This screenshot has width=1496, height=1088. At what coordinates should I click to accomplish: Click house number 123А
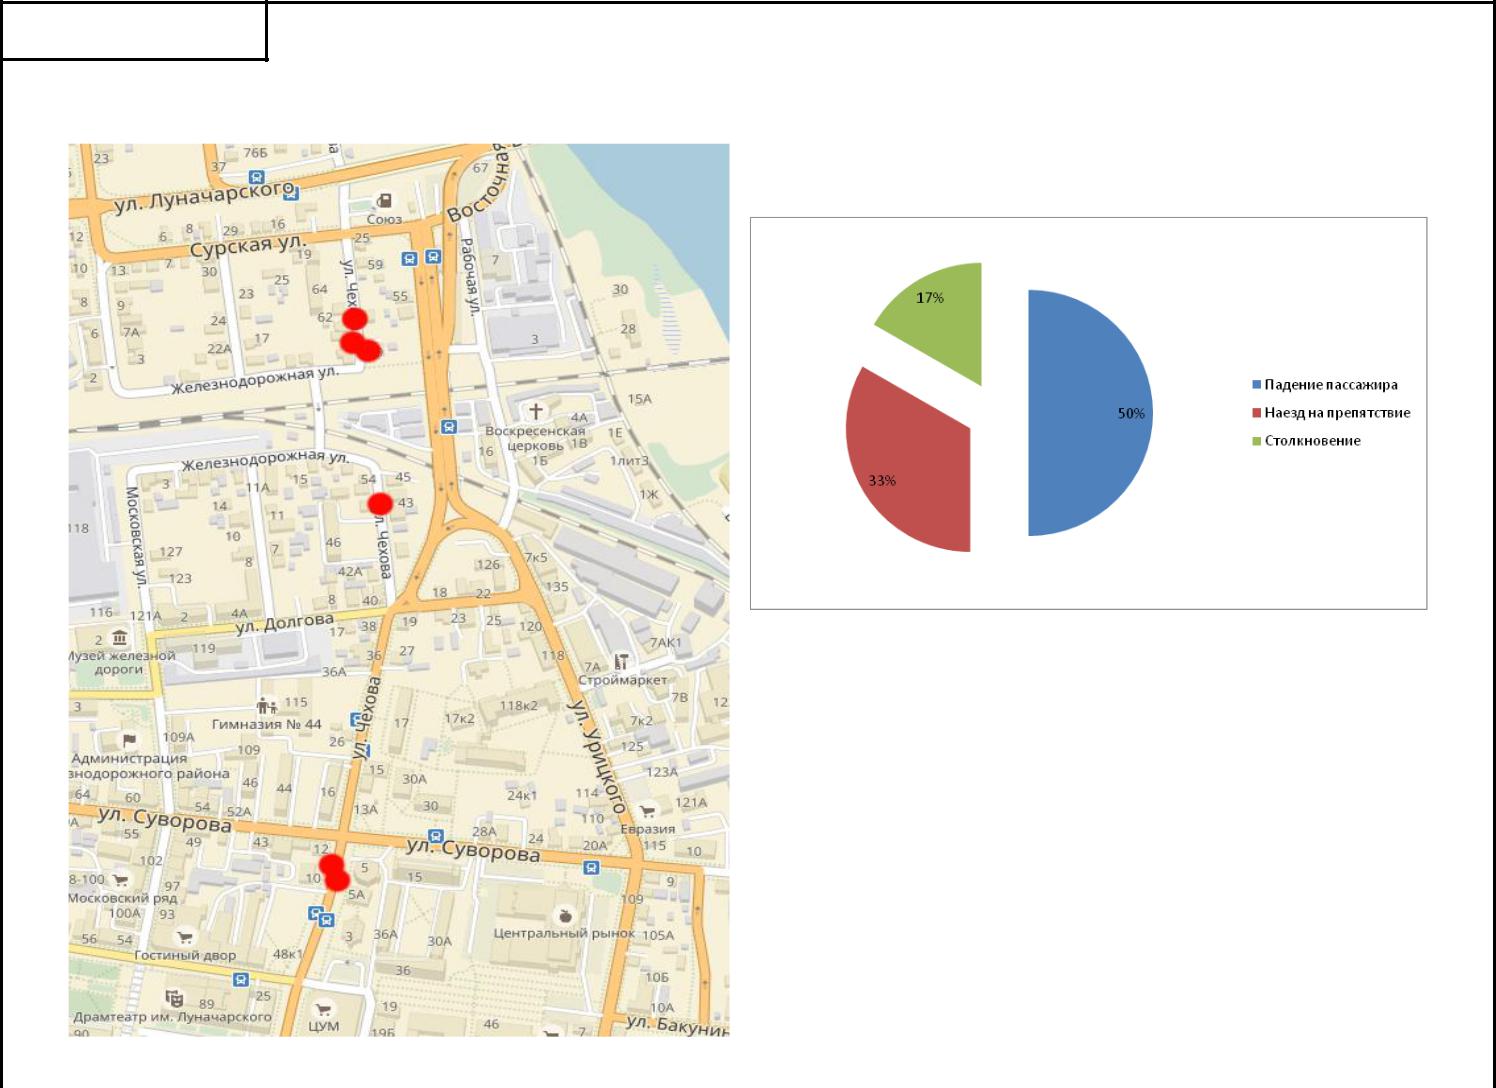(x=661, y=771)
